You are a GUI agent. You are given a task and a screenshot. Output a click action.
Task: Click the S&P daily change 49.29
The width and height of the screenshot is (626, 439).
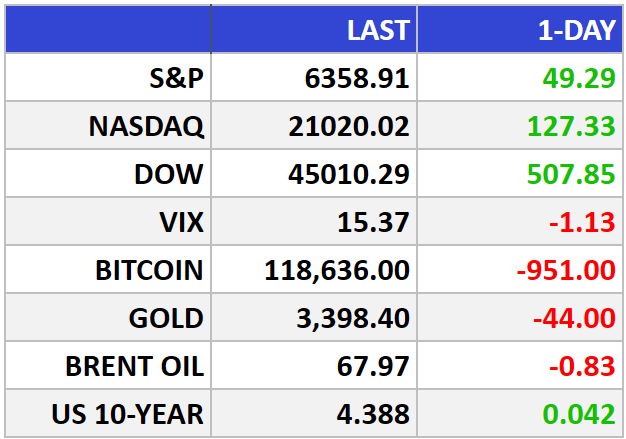click(578, 78)
